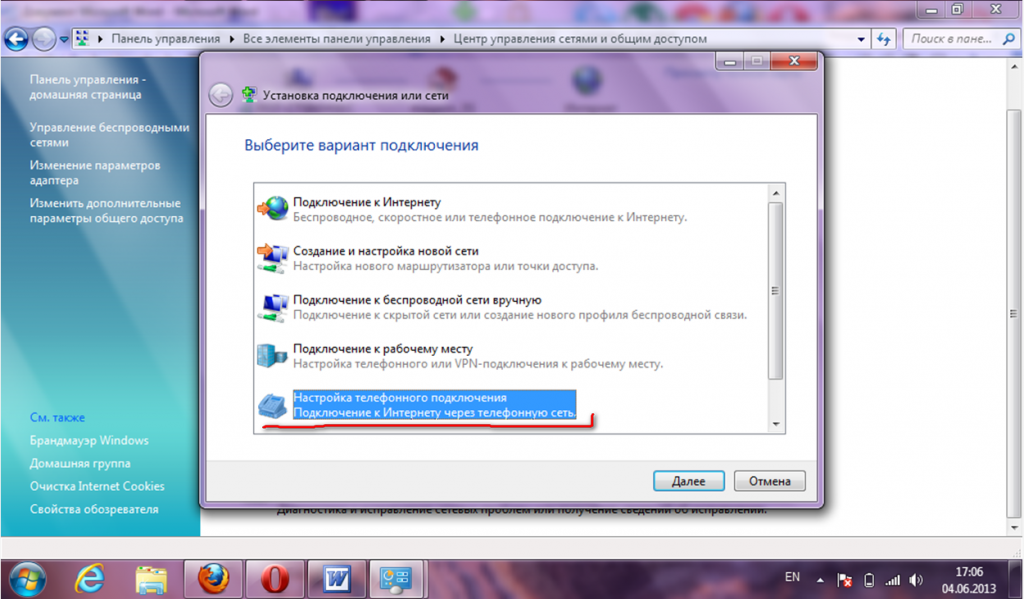Screen dimensions: 1024x599
Task: Click the icon for Подключение к беспроводной сети вручную
Action: pyautogui.click(x=273, y=307)
